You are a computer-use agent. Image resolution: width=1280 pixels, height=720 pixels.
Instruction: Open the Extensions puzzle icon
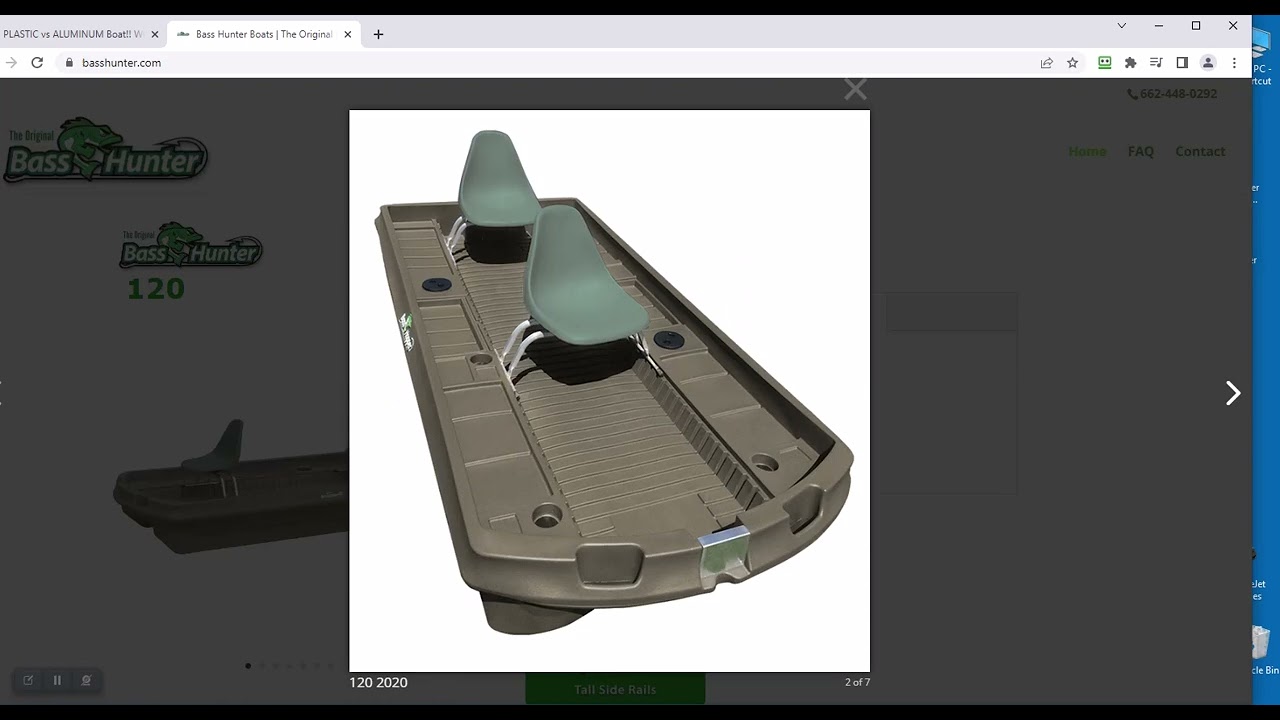[1130, 62]
